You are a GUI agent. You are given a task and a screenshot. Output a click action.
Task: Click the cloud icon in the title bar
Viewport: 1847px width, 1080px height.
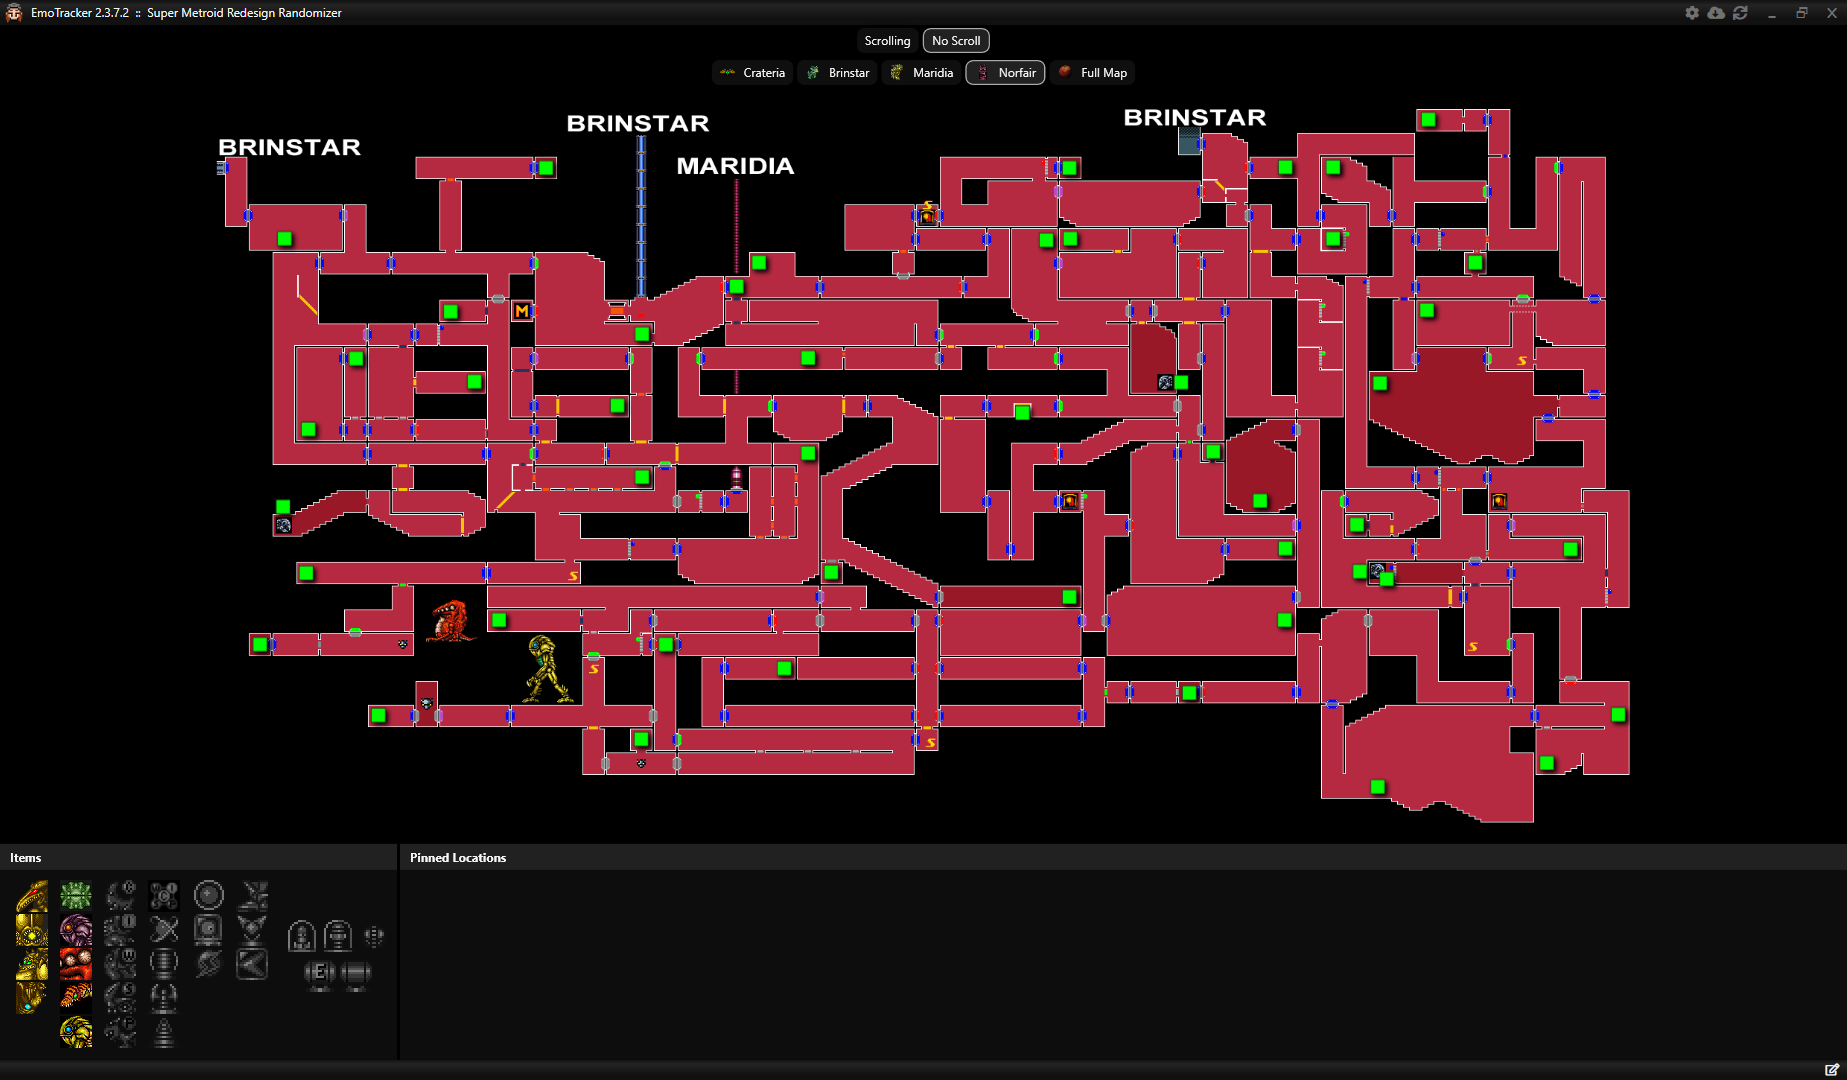click(x=1716, y=13)
